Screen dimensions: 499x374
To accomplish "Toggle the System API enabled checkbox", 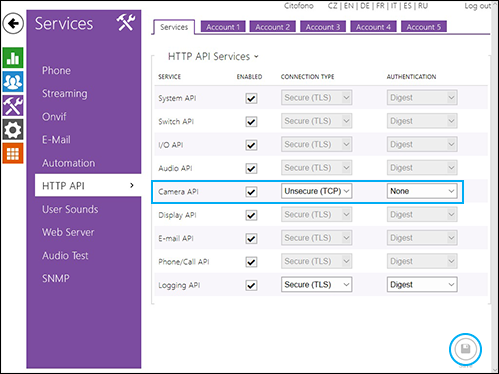I will pos(251,98).
